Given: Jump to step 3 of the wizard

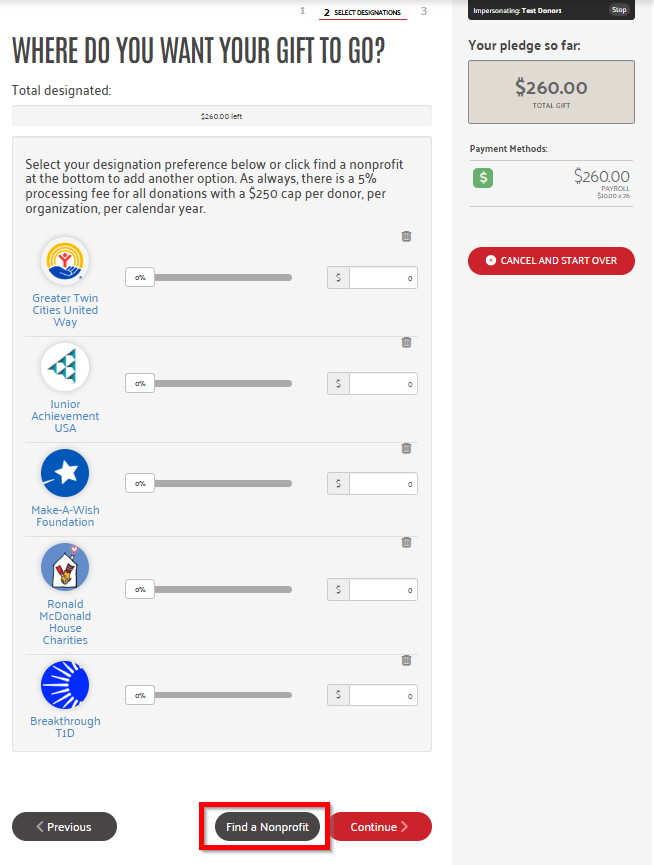Looking at the screenshot, I should (424, 11).
